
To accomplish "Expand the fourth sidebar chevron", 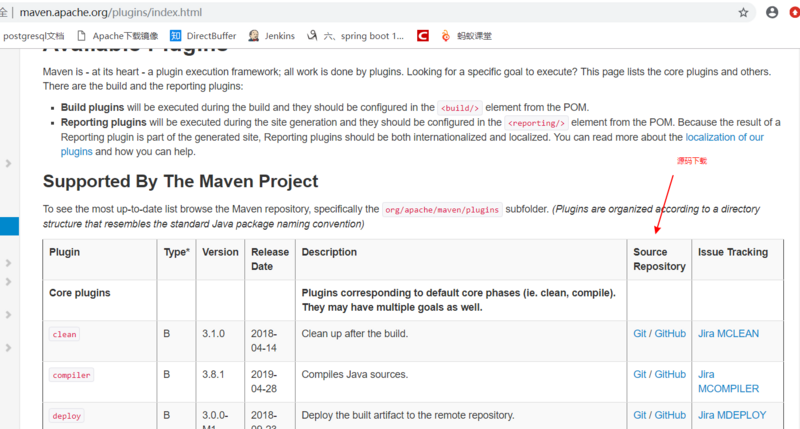I will coord(8,315).
